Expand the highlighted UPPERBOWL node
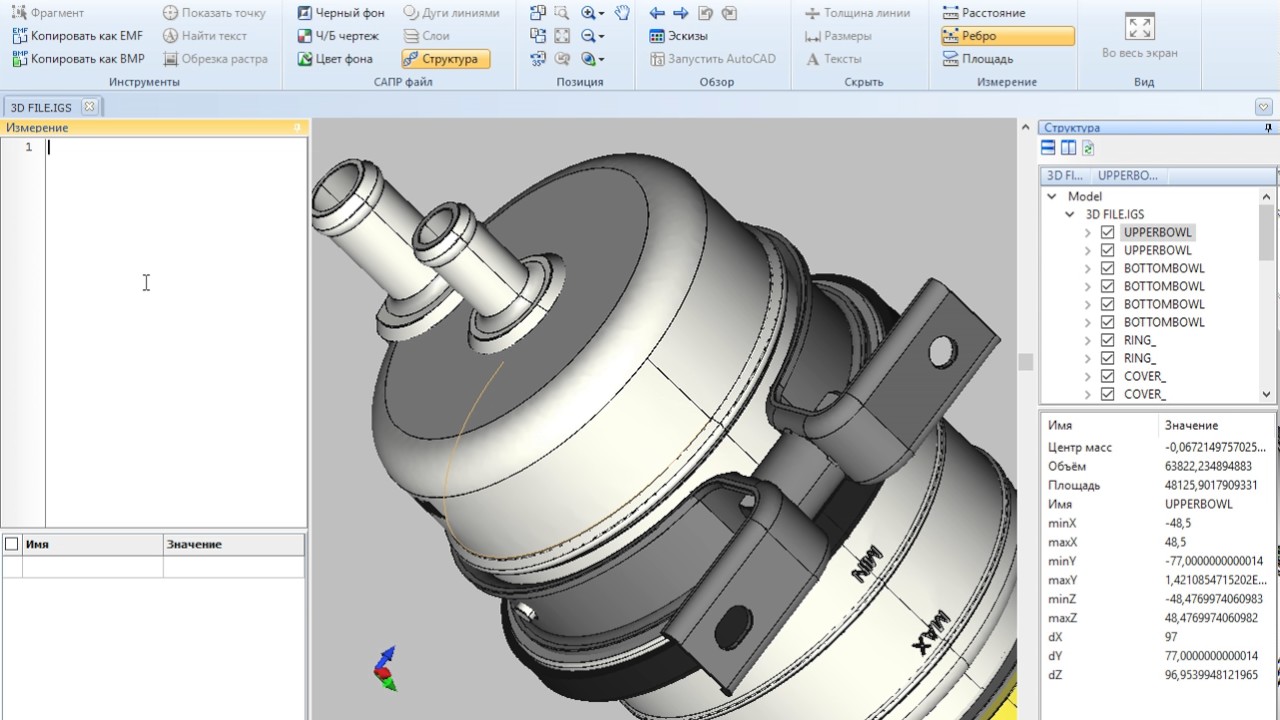1280x720 pixels. (1088, 233)
